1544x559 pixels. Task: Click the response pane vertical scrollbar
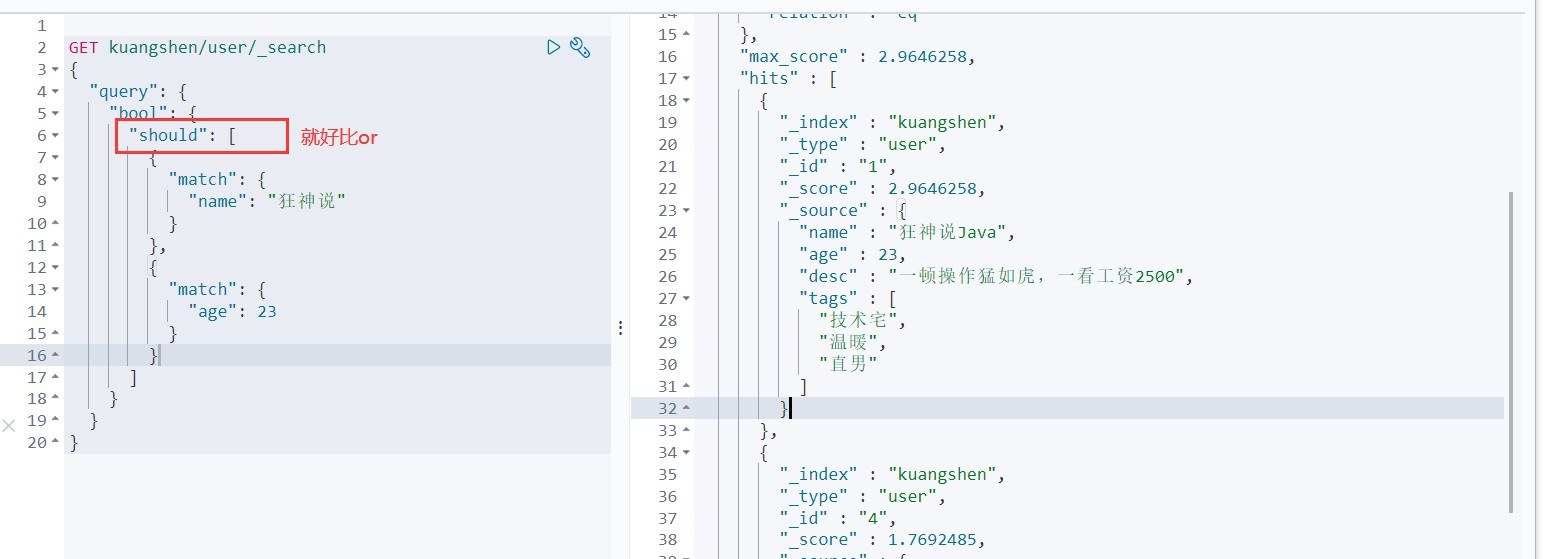coord(1510,350)
